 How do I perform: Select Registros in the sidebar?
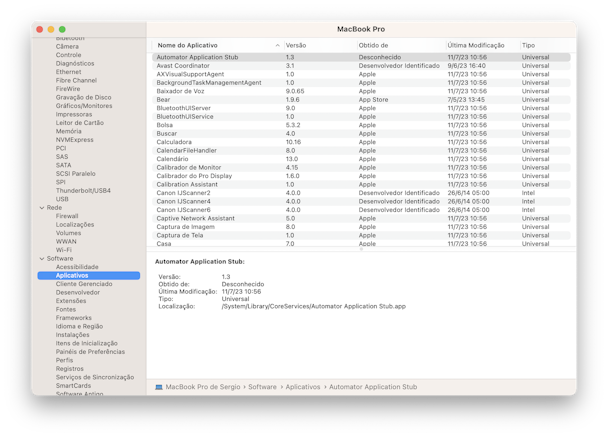[69, 369]
